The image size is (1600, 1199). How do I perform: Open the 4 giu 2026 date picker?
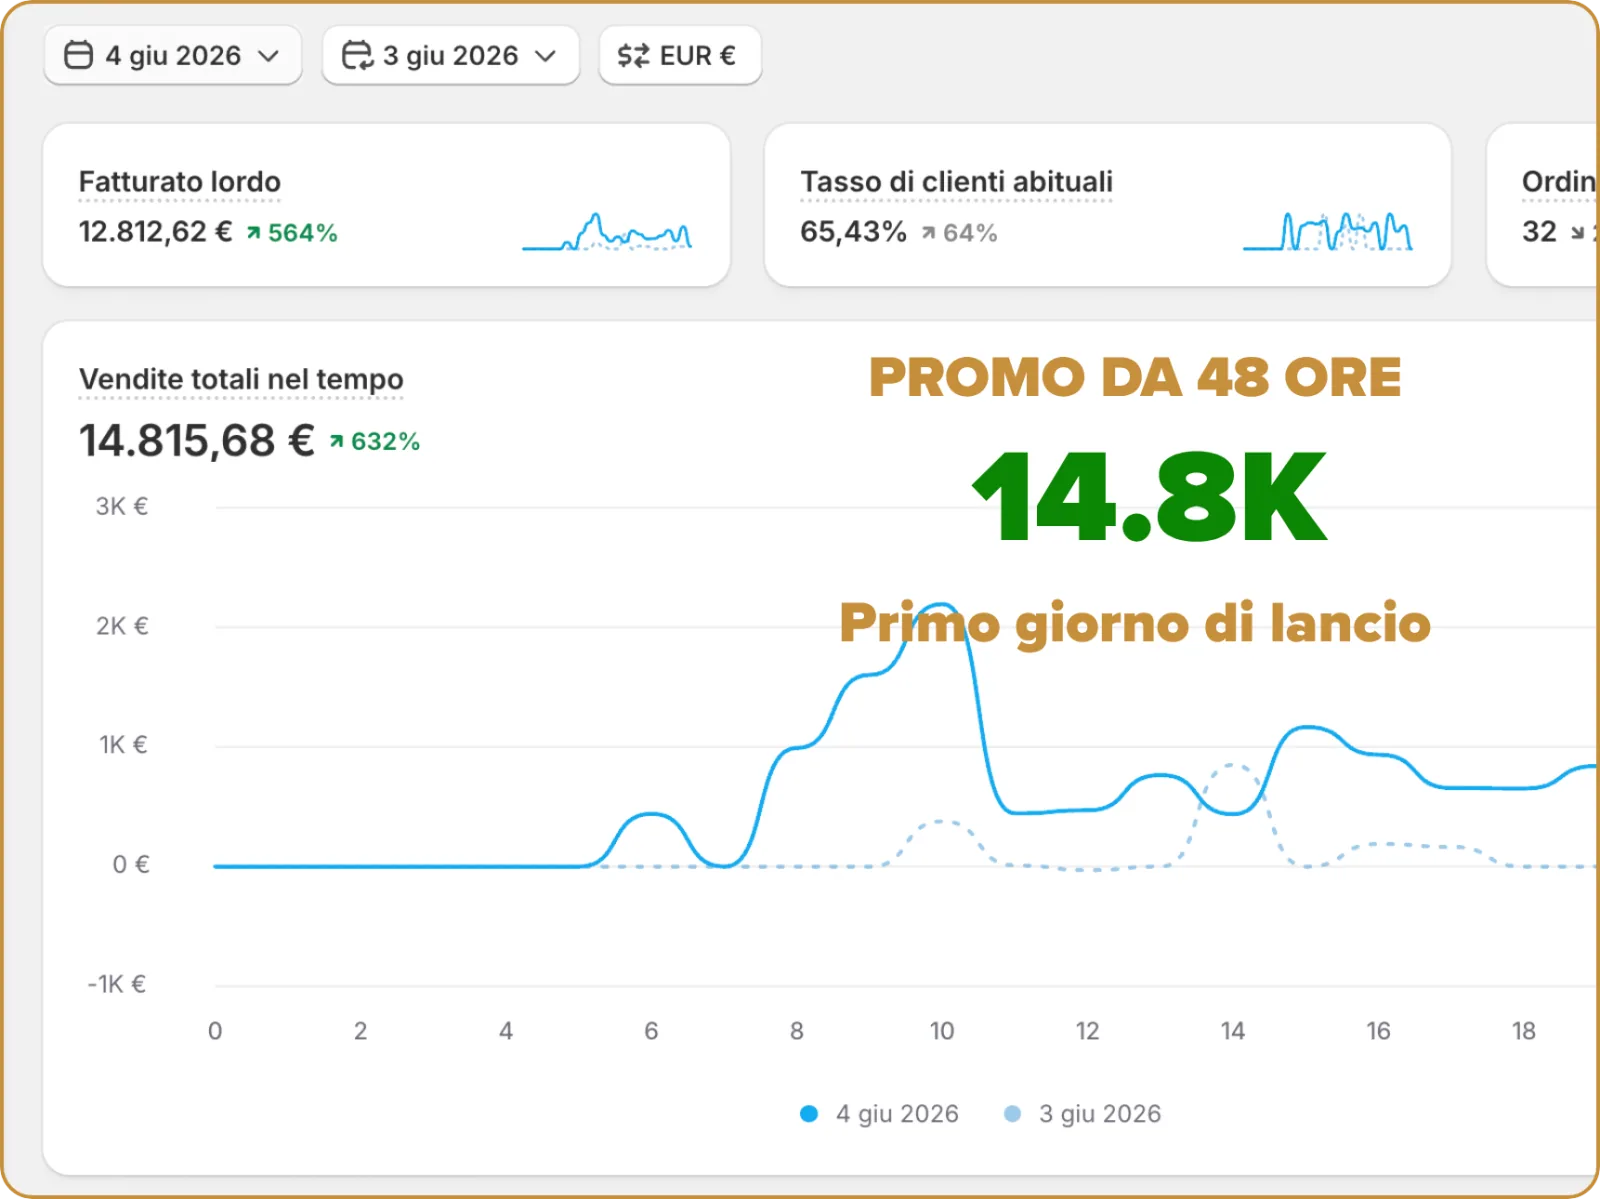coord(172,55)
